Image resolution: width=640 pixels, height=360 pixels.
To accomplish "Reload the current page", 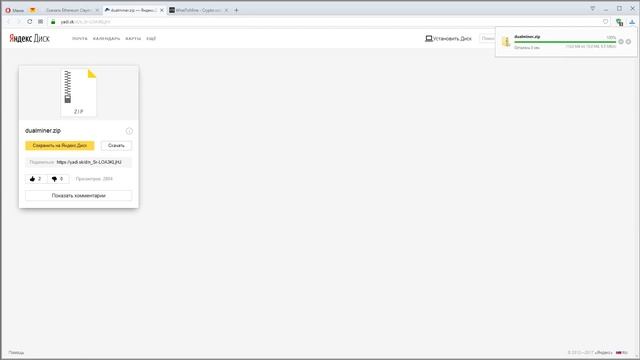I will pos(29,22).
